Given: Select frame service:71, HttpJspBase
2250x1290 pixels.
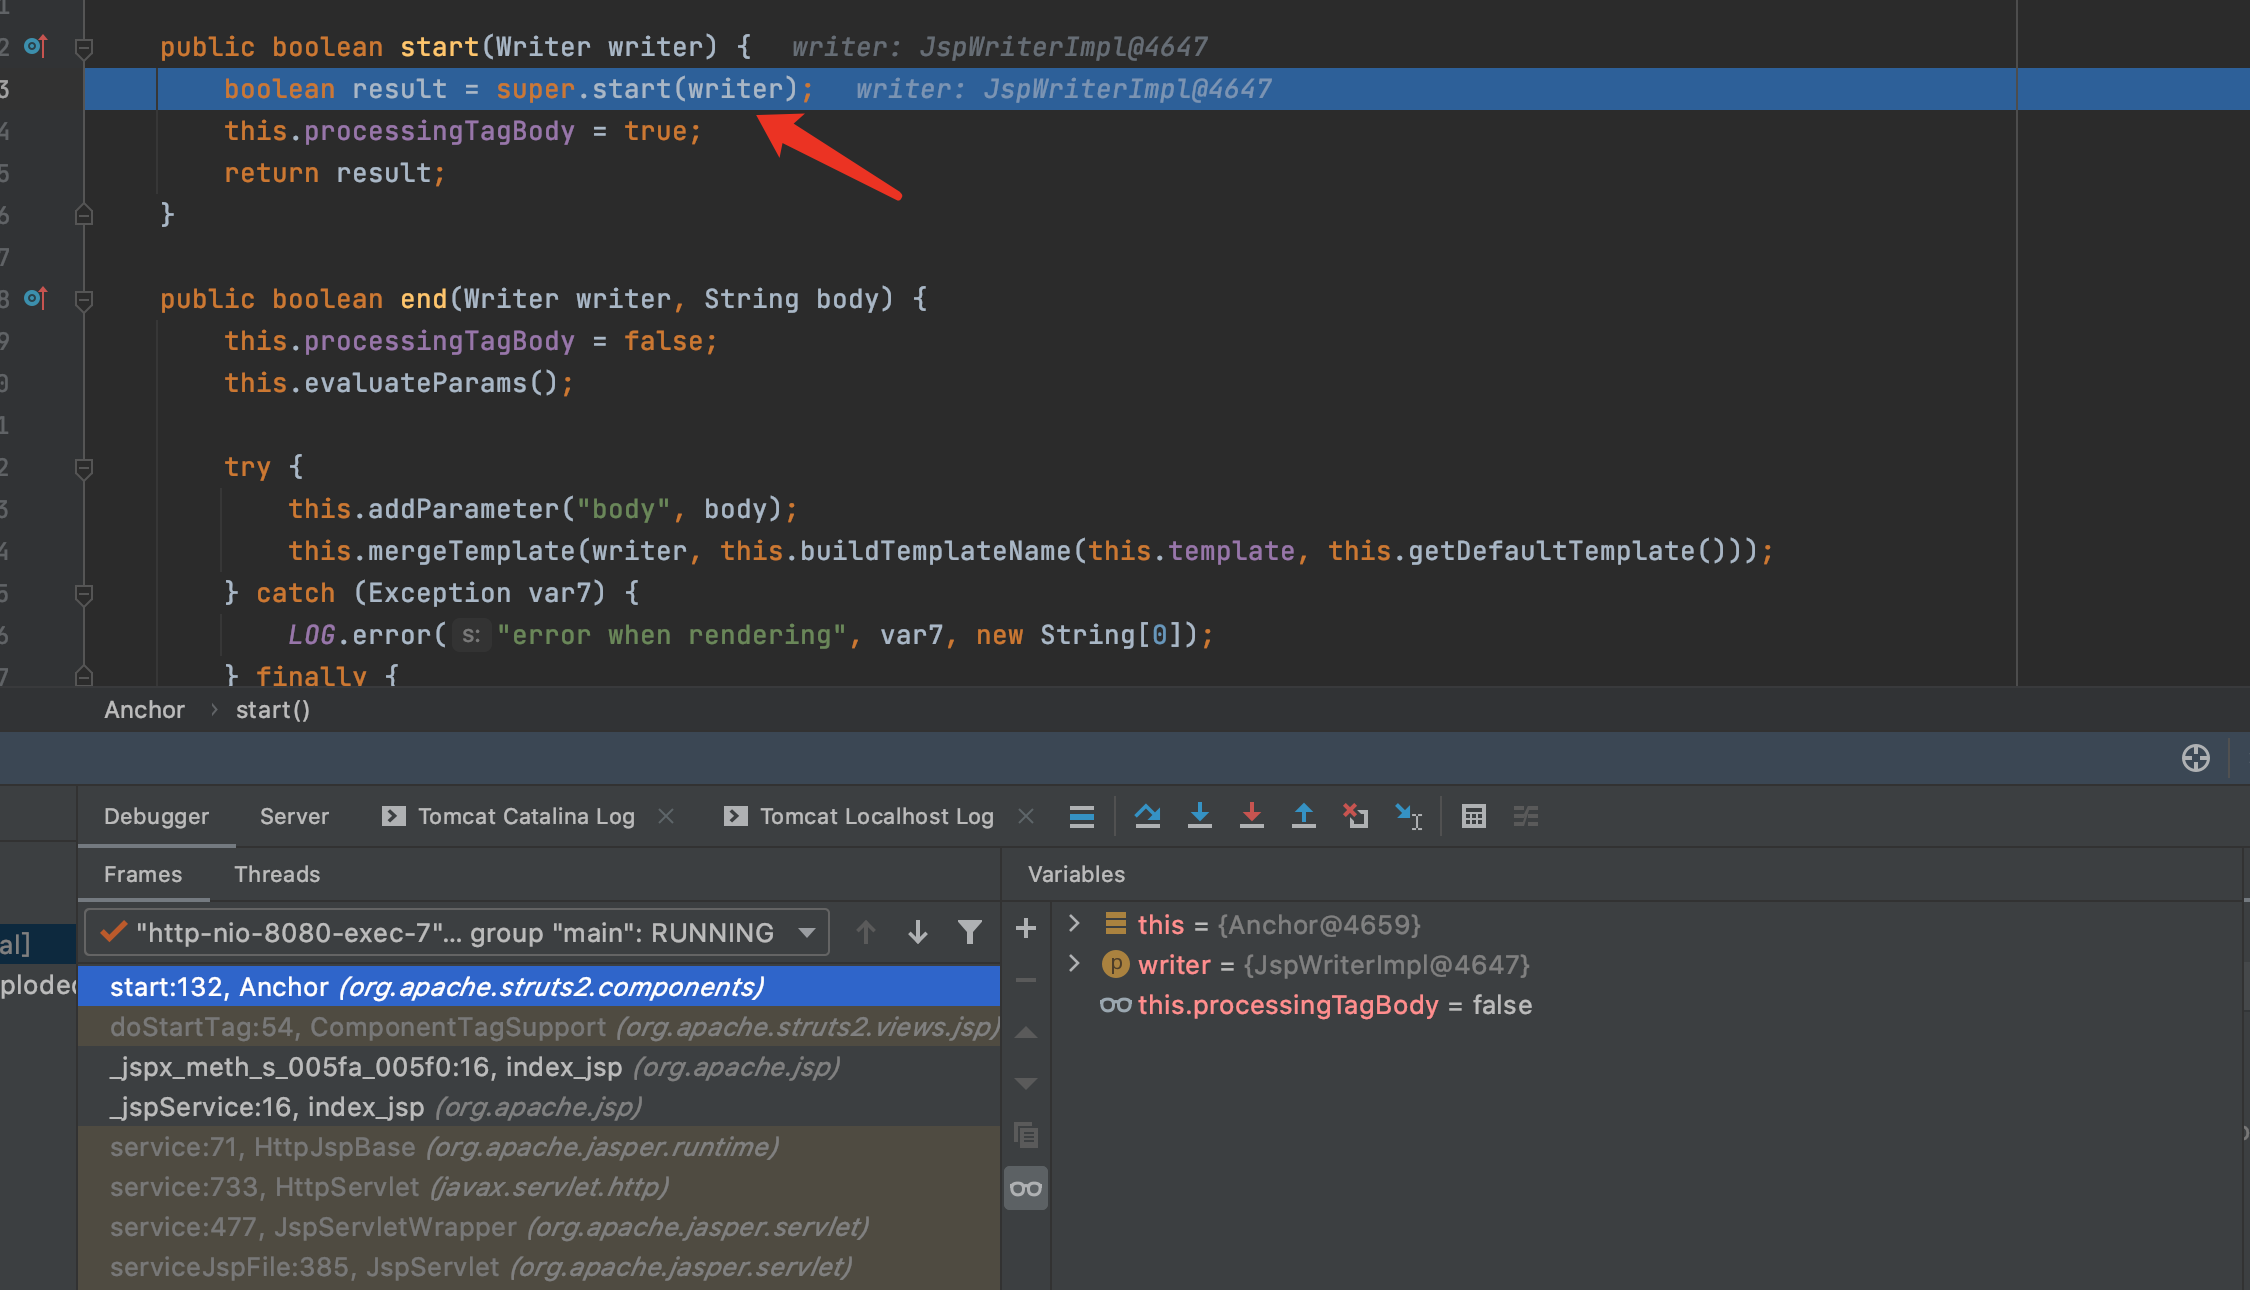Looking at the screenshot, I should [x=539, y=1147].
